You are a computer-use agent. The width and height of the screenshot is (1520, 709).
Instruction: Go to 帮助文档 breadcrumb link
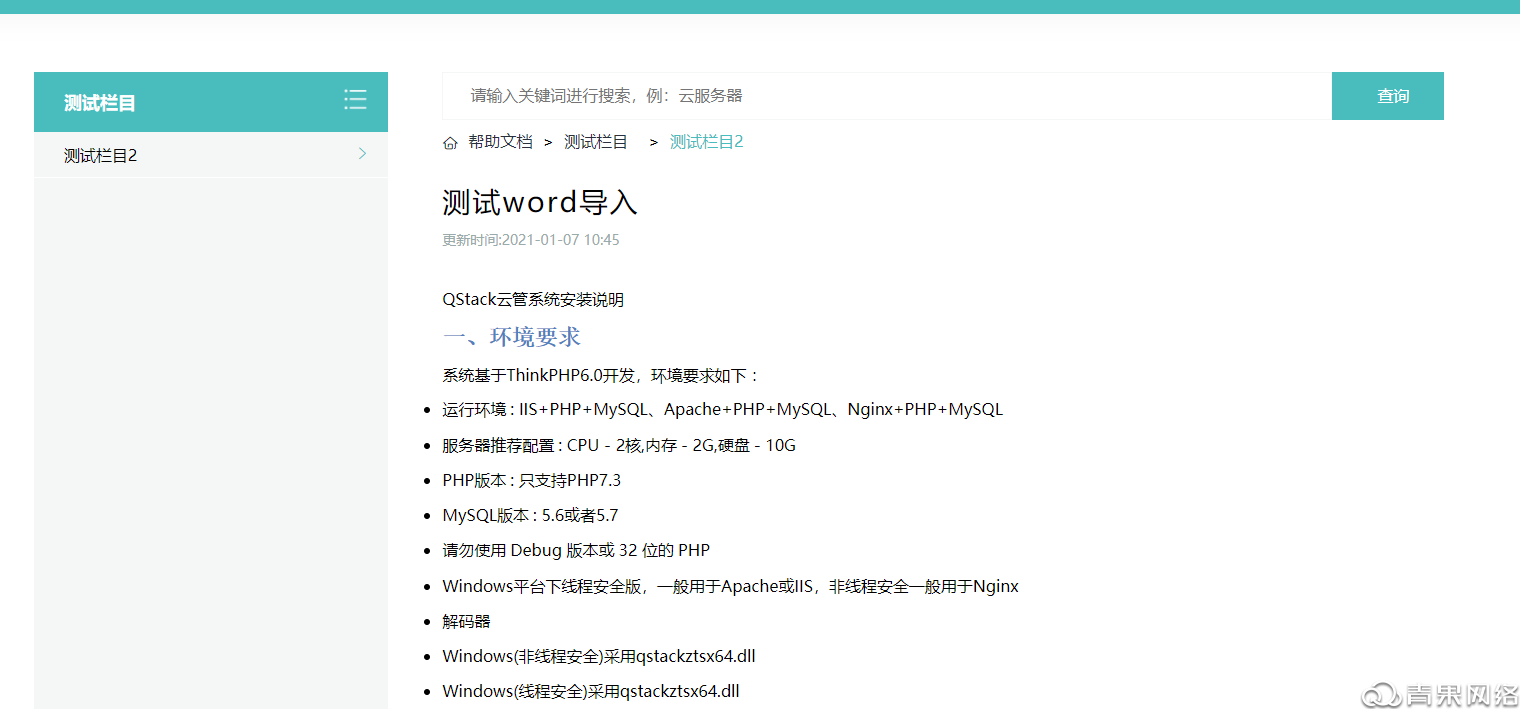(500, 142)
